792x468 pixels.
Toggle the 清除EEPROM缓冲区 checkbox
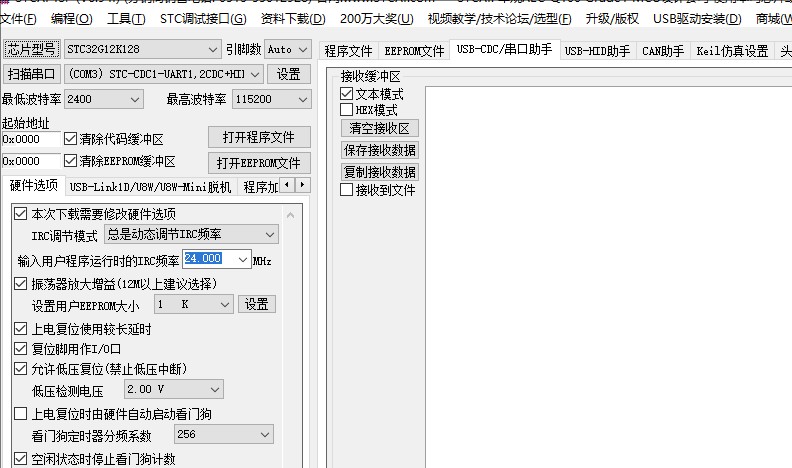71,161
